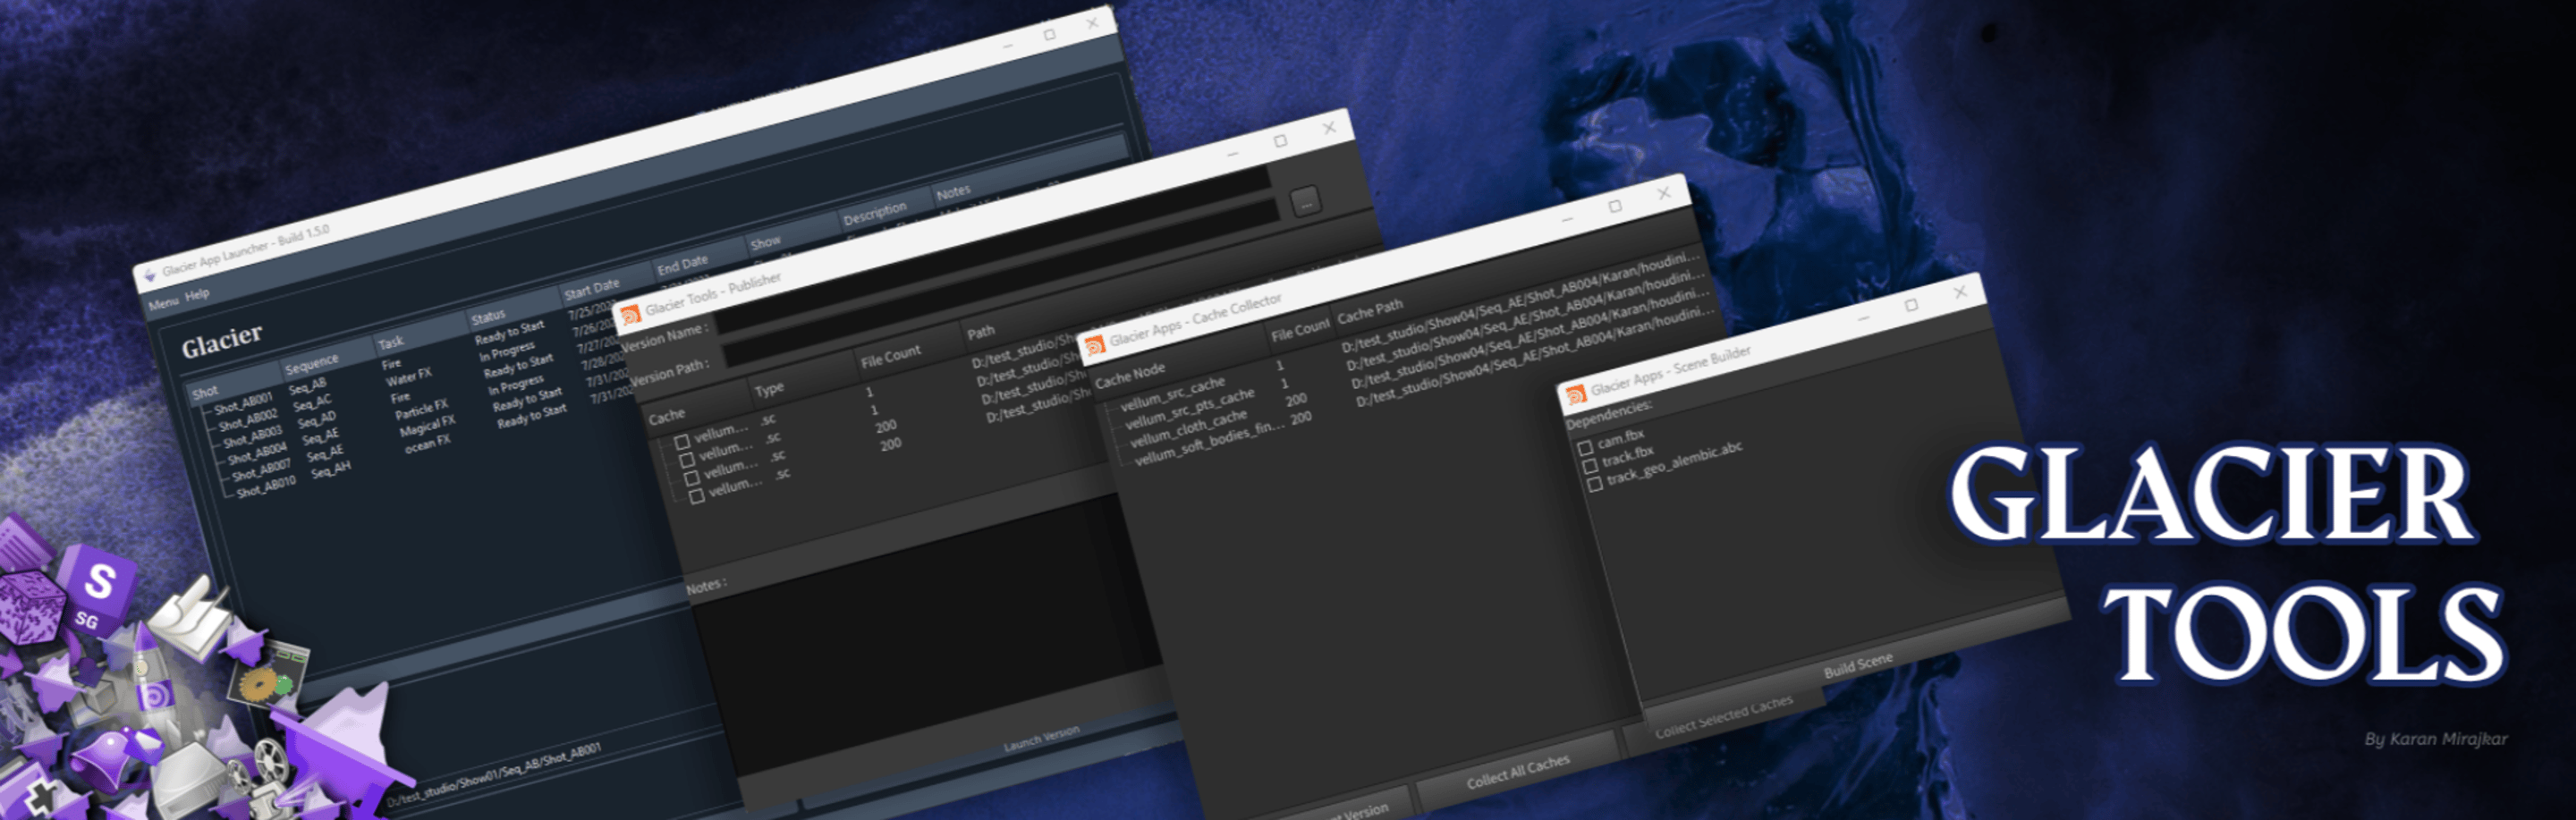Viewport: 2576px width, 820px height.
Task: Tick the cam.fbx dependency checkbox
Action: (1585, 448)
